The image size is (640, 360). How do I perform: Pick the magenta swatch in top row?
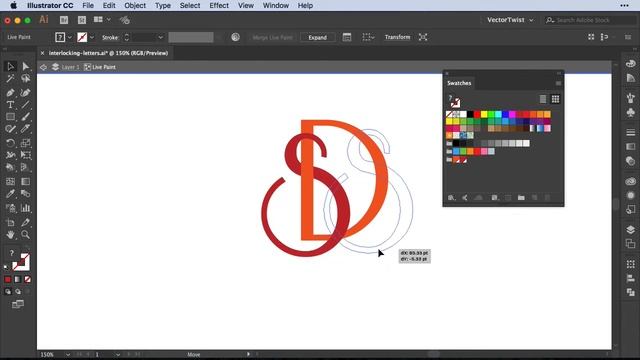pyautogui.click(x=512, y=114)
